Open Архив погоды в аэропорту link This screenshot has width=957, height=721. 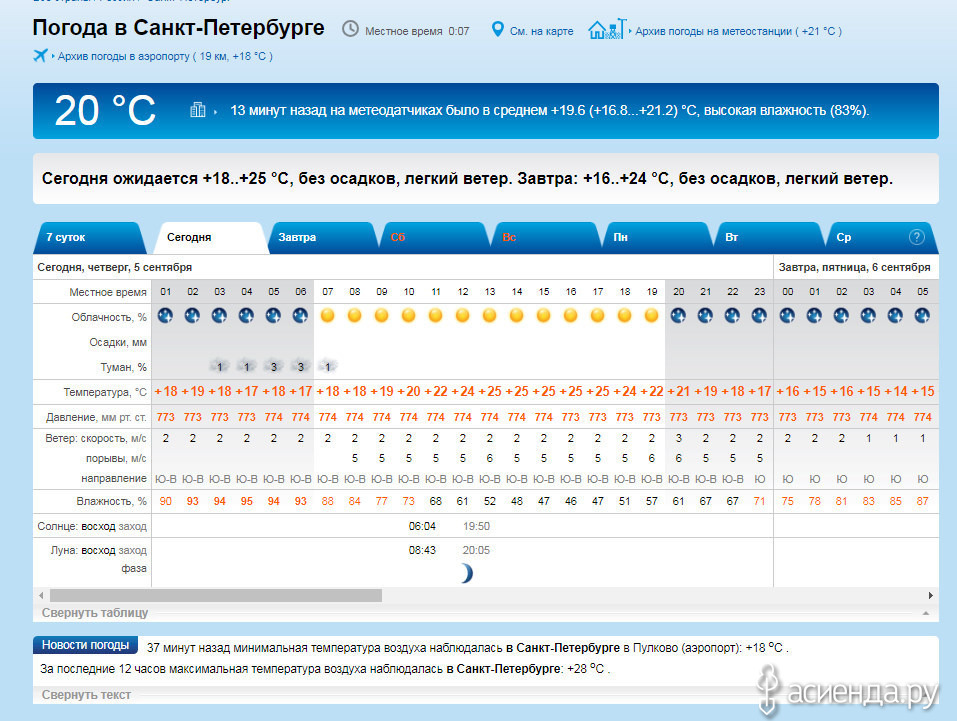(x=165, y=56)
